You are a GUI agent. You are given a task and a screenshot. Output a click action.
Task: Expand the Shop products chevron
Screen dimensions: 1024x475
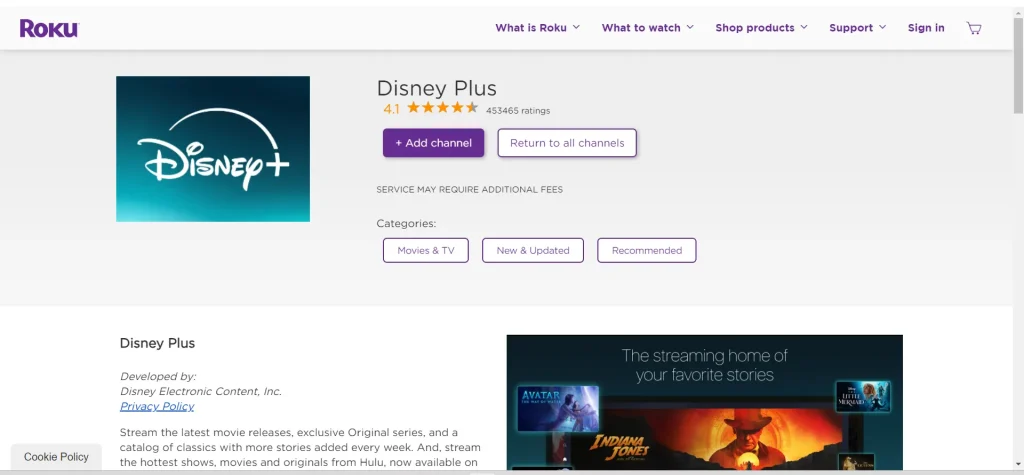(x=804, y=27)
